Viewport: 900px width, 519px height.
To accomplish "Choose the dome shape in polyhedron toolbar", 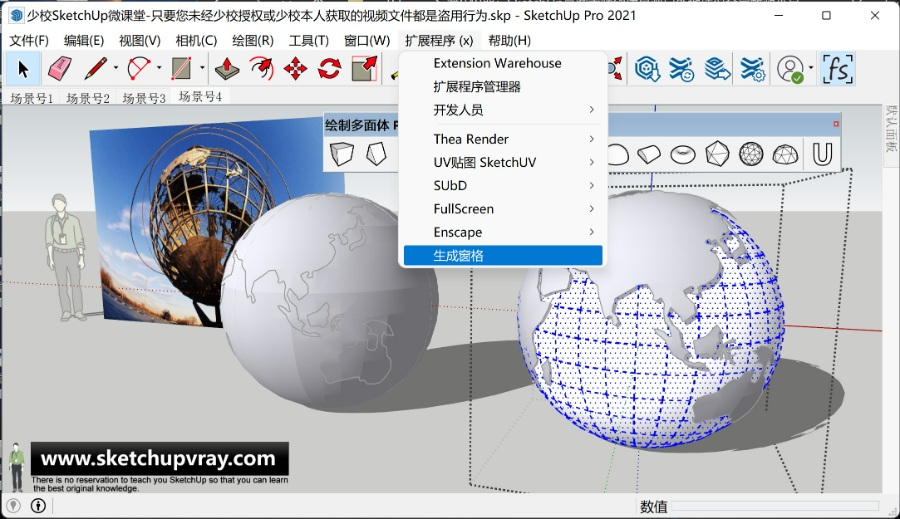I will pyautogui.click(x=618, y=154).
